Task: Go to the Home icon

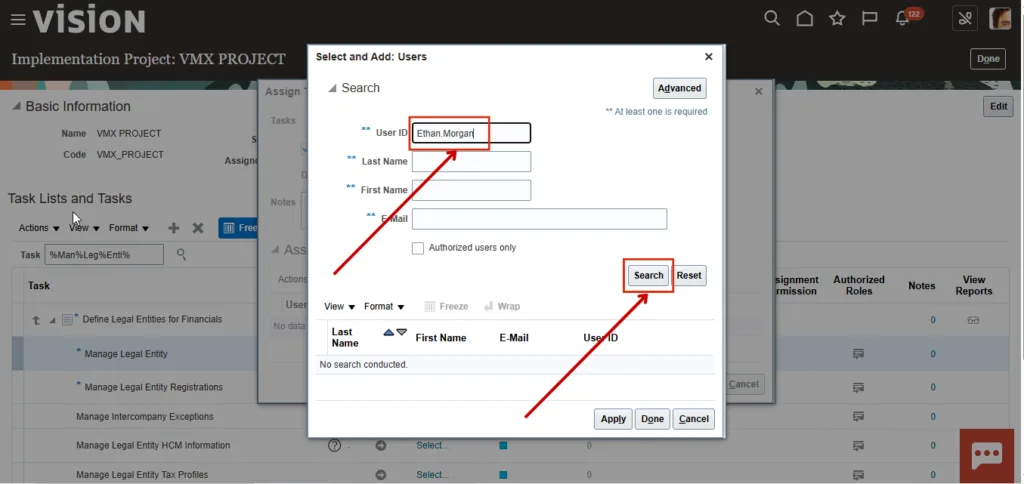Action: pos(804,19)
